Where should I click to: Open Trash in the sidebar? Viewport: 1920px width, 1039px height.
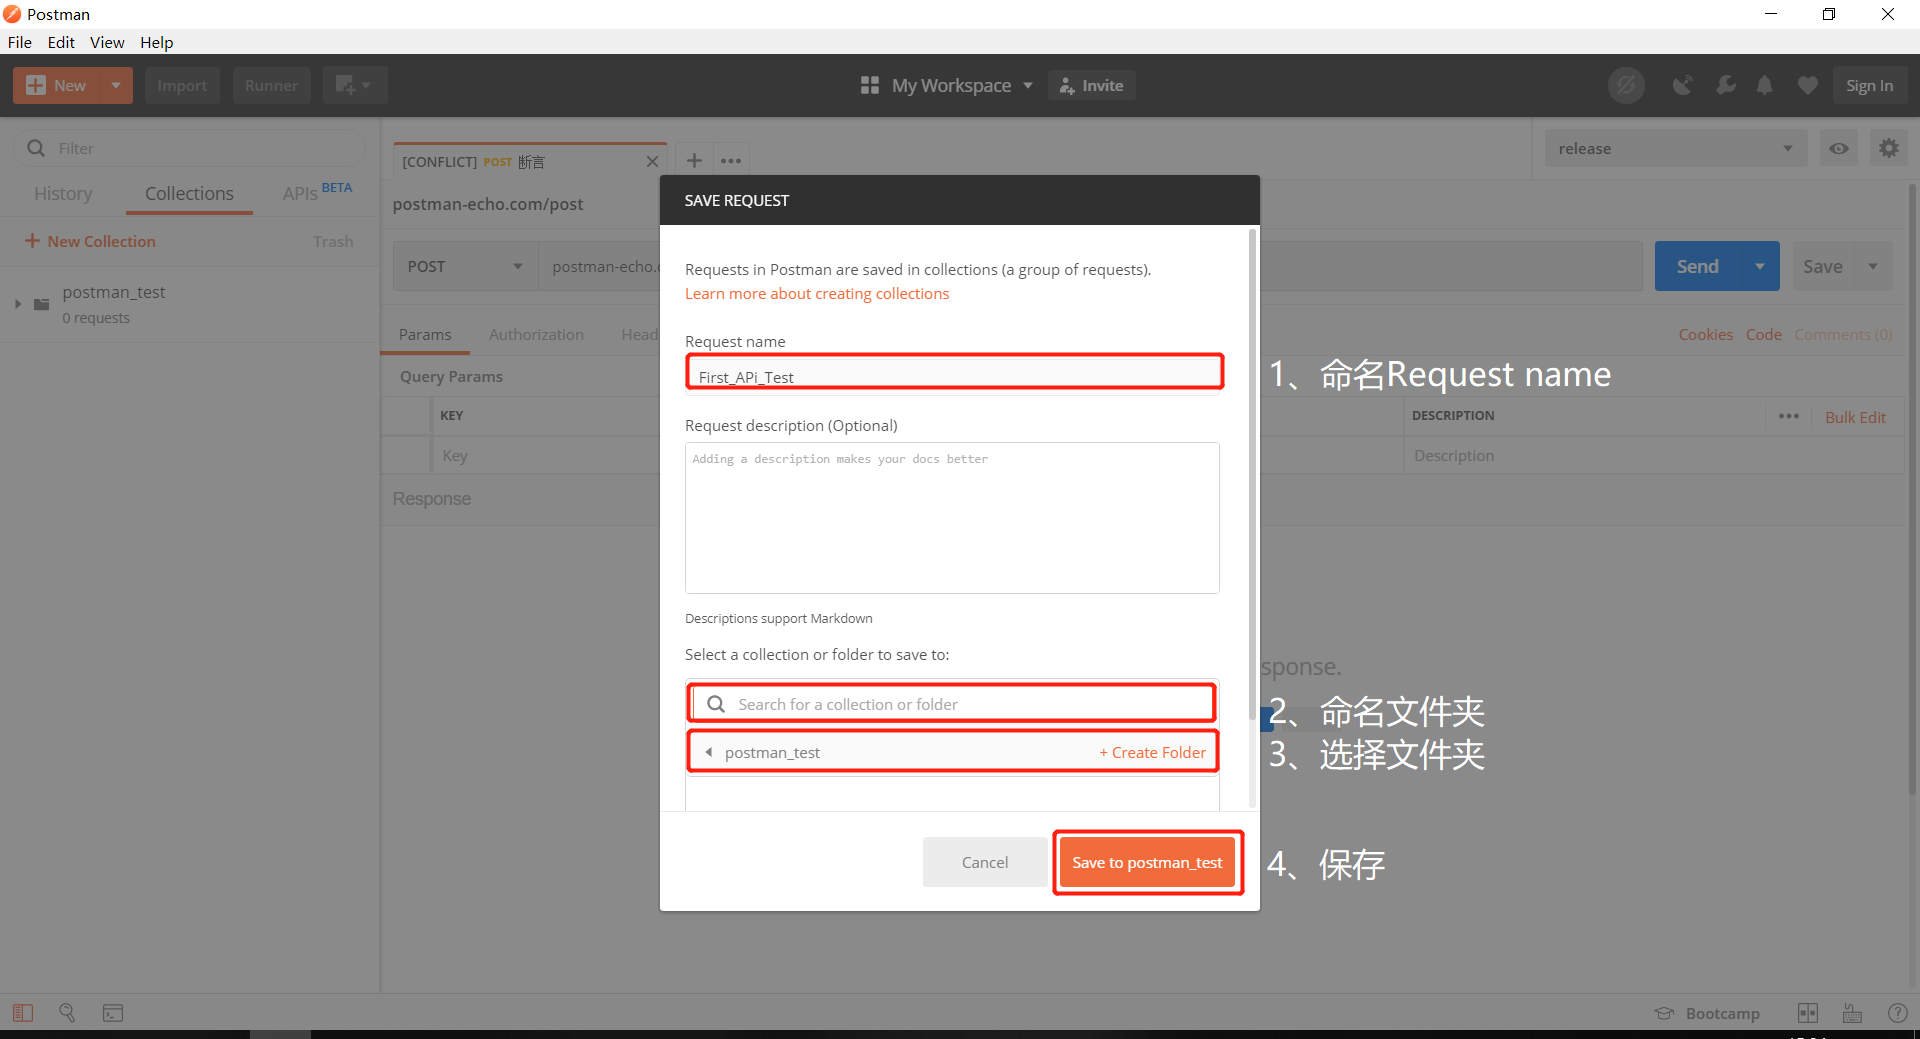pyautogui.click(x=333, y=242)
